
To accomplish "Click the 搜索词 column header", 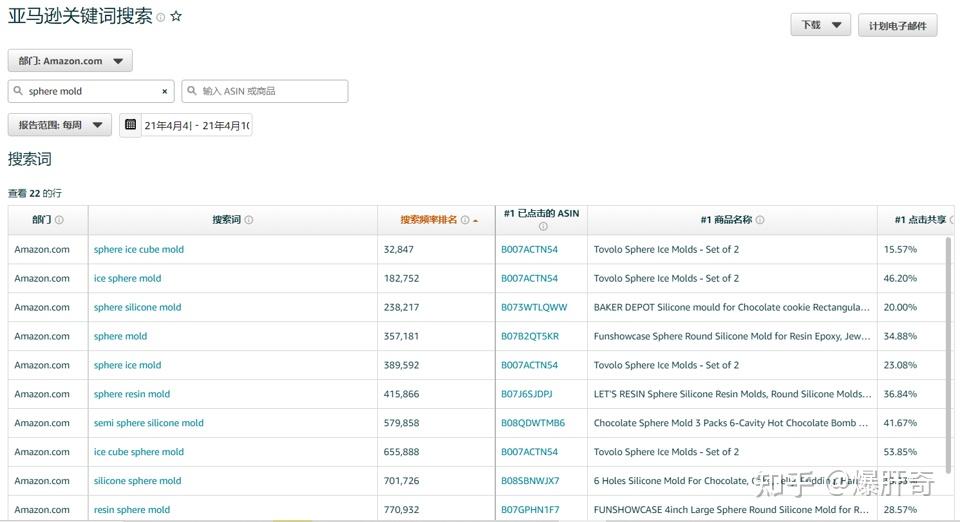I will pos(226,220).
